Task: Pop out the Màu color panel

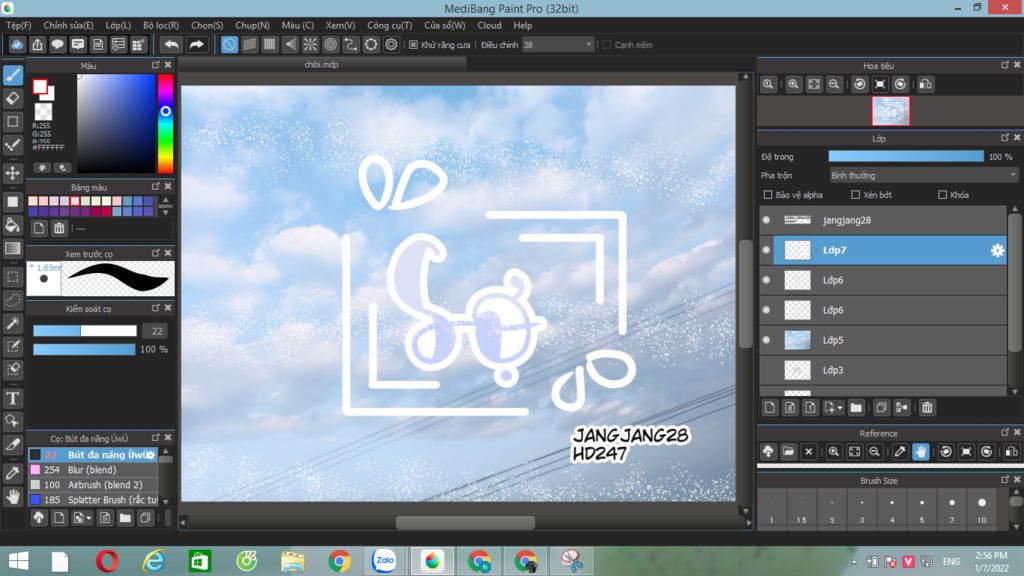Action: [x=155, y=65]
